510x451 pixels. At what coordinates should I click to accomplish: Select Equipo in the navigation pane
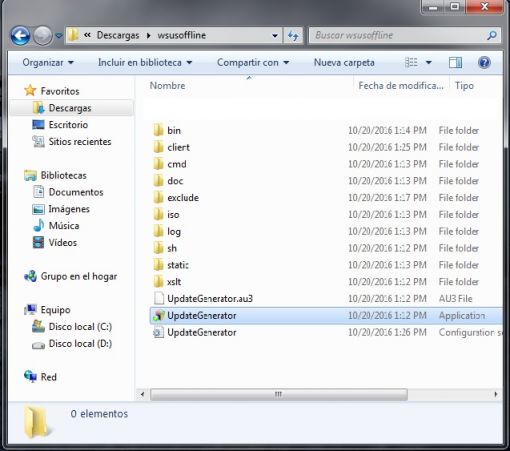point(55,310)
